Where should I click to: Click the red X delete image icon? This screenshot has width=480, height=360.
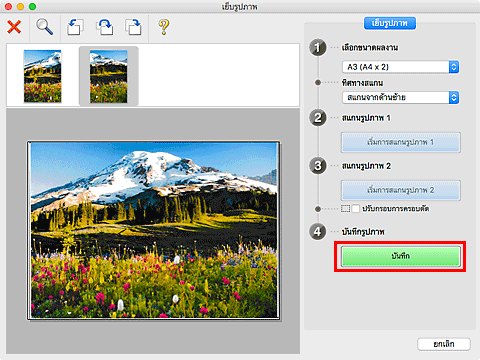14,27
